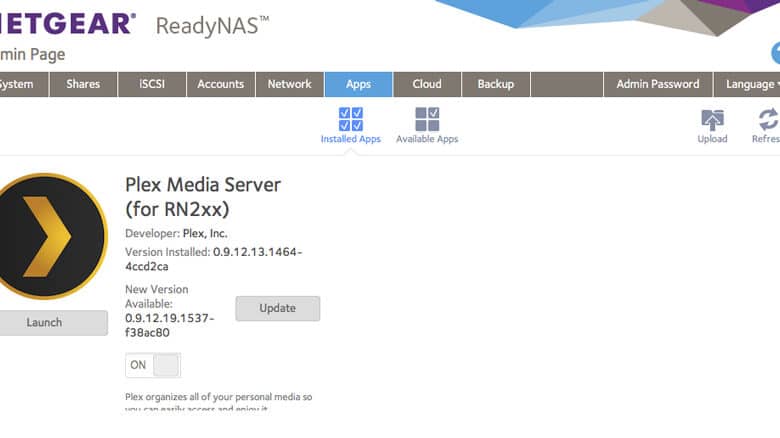The height and width of the screenshot is (438, 780).
Task: Open the Installed Apps view
Action: click(351, 126)
